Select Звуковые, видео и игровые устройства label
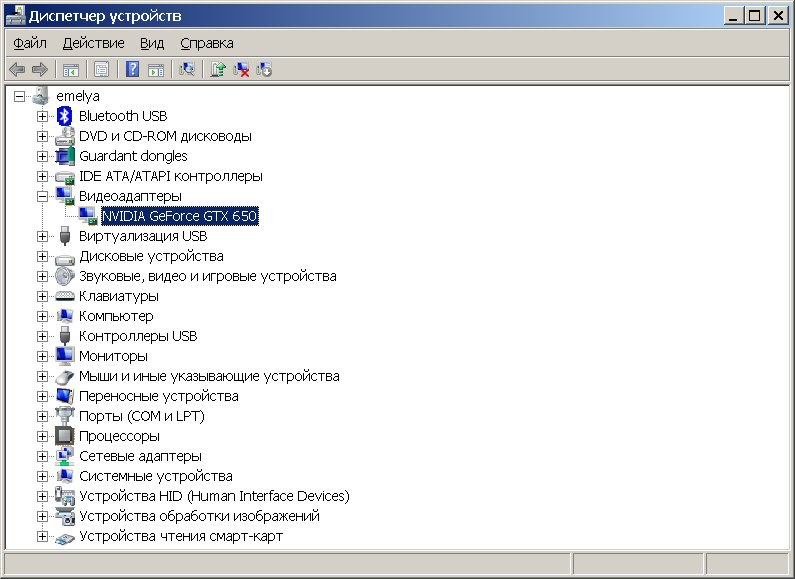The width and height of the screenshot is (795, 579). (207, 276)
